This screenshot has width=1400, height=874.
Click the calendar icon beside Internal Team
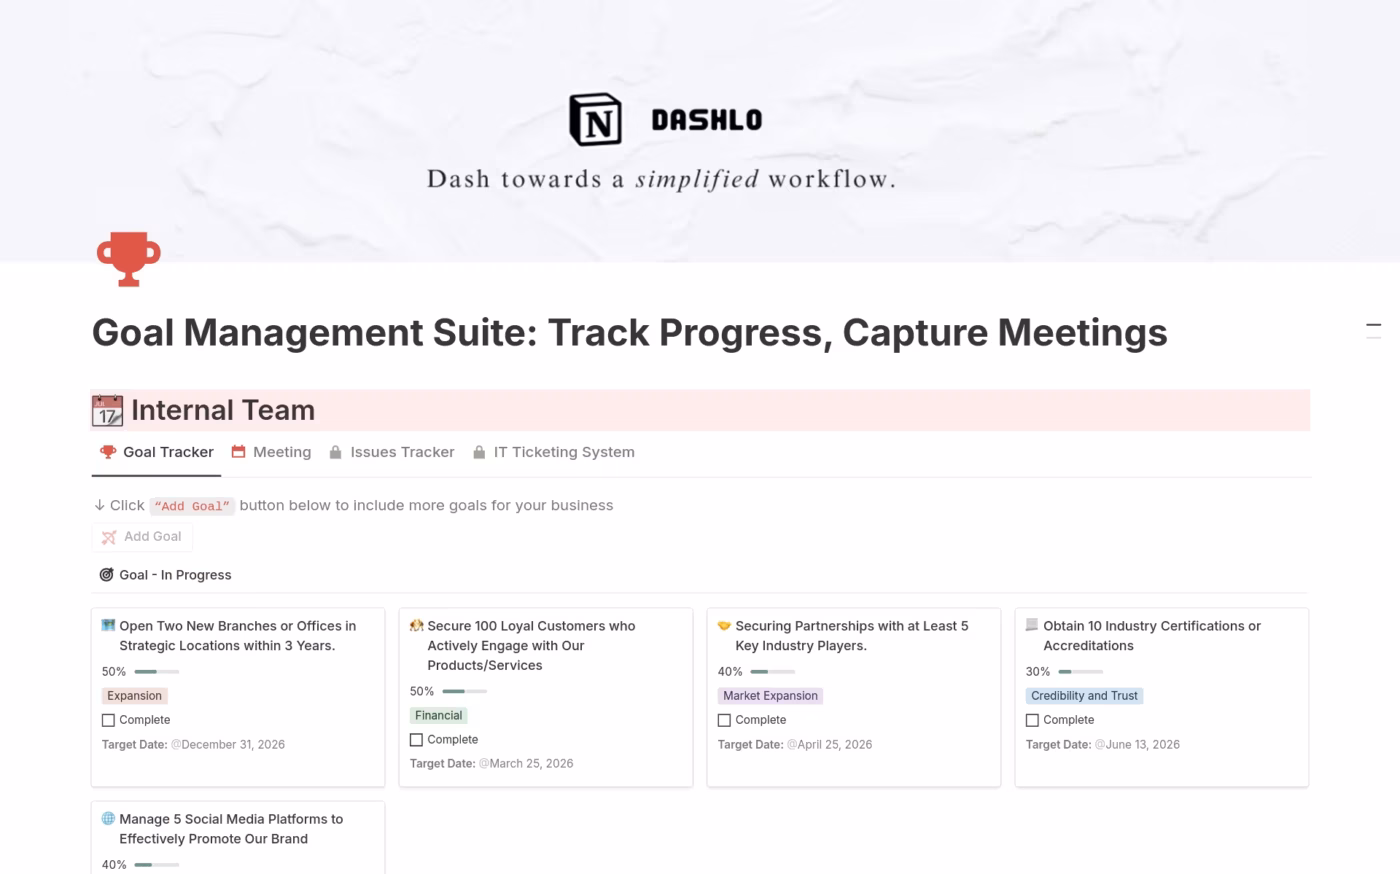click(107, 410)
